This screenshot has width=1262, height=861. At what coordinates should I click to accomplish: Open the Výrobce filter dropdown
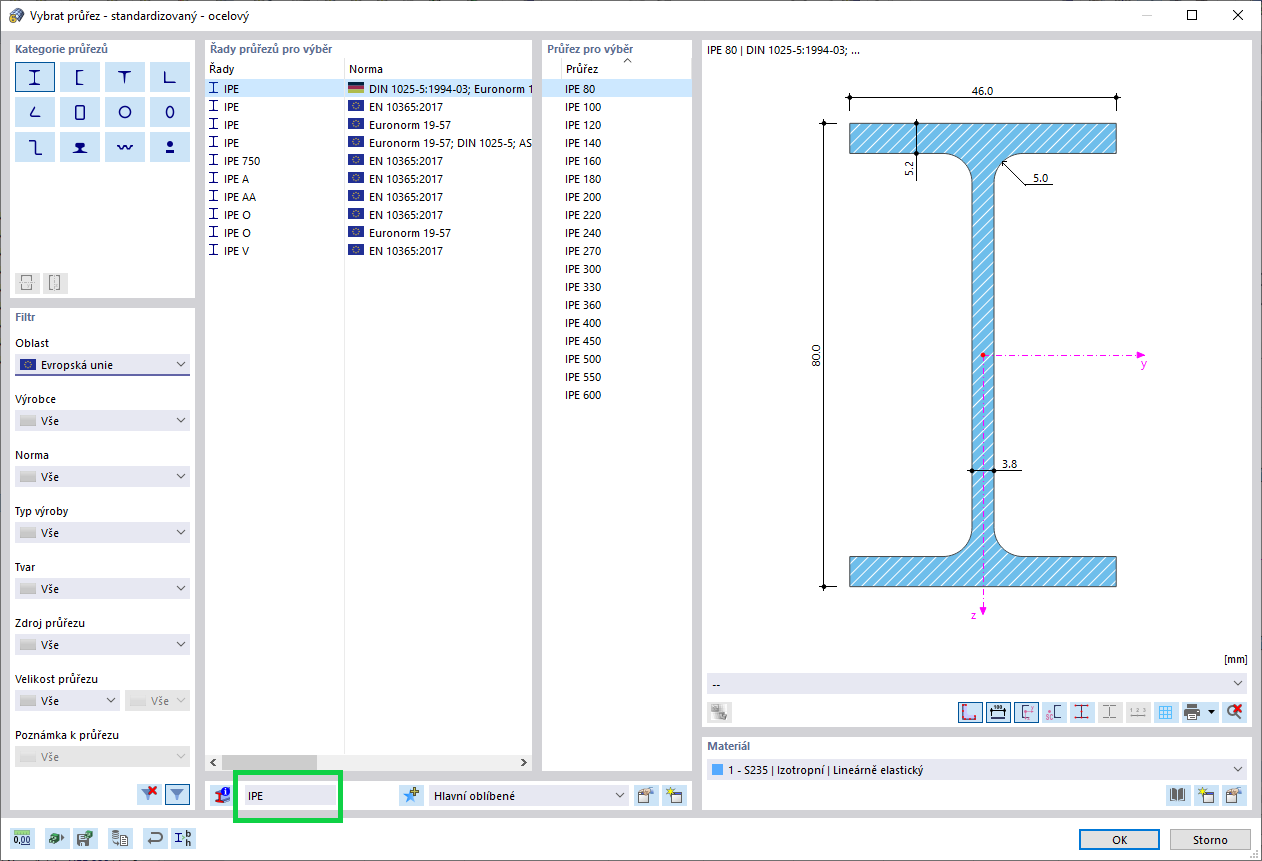pyautogui.click(x=102, y=421)
